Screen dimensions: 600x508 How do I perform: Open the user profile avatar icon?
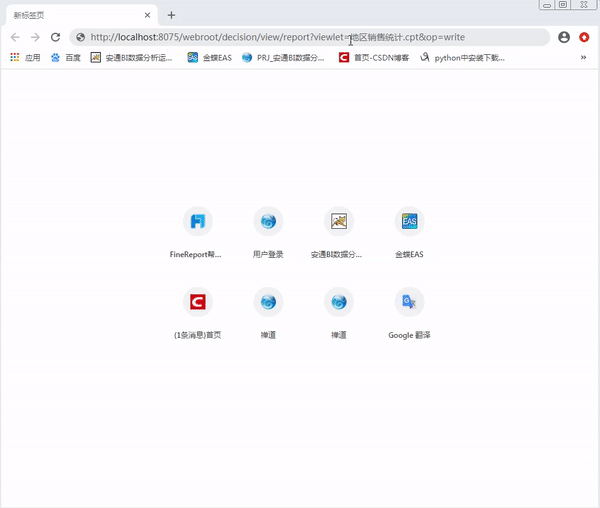564,37
